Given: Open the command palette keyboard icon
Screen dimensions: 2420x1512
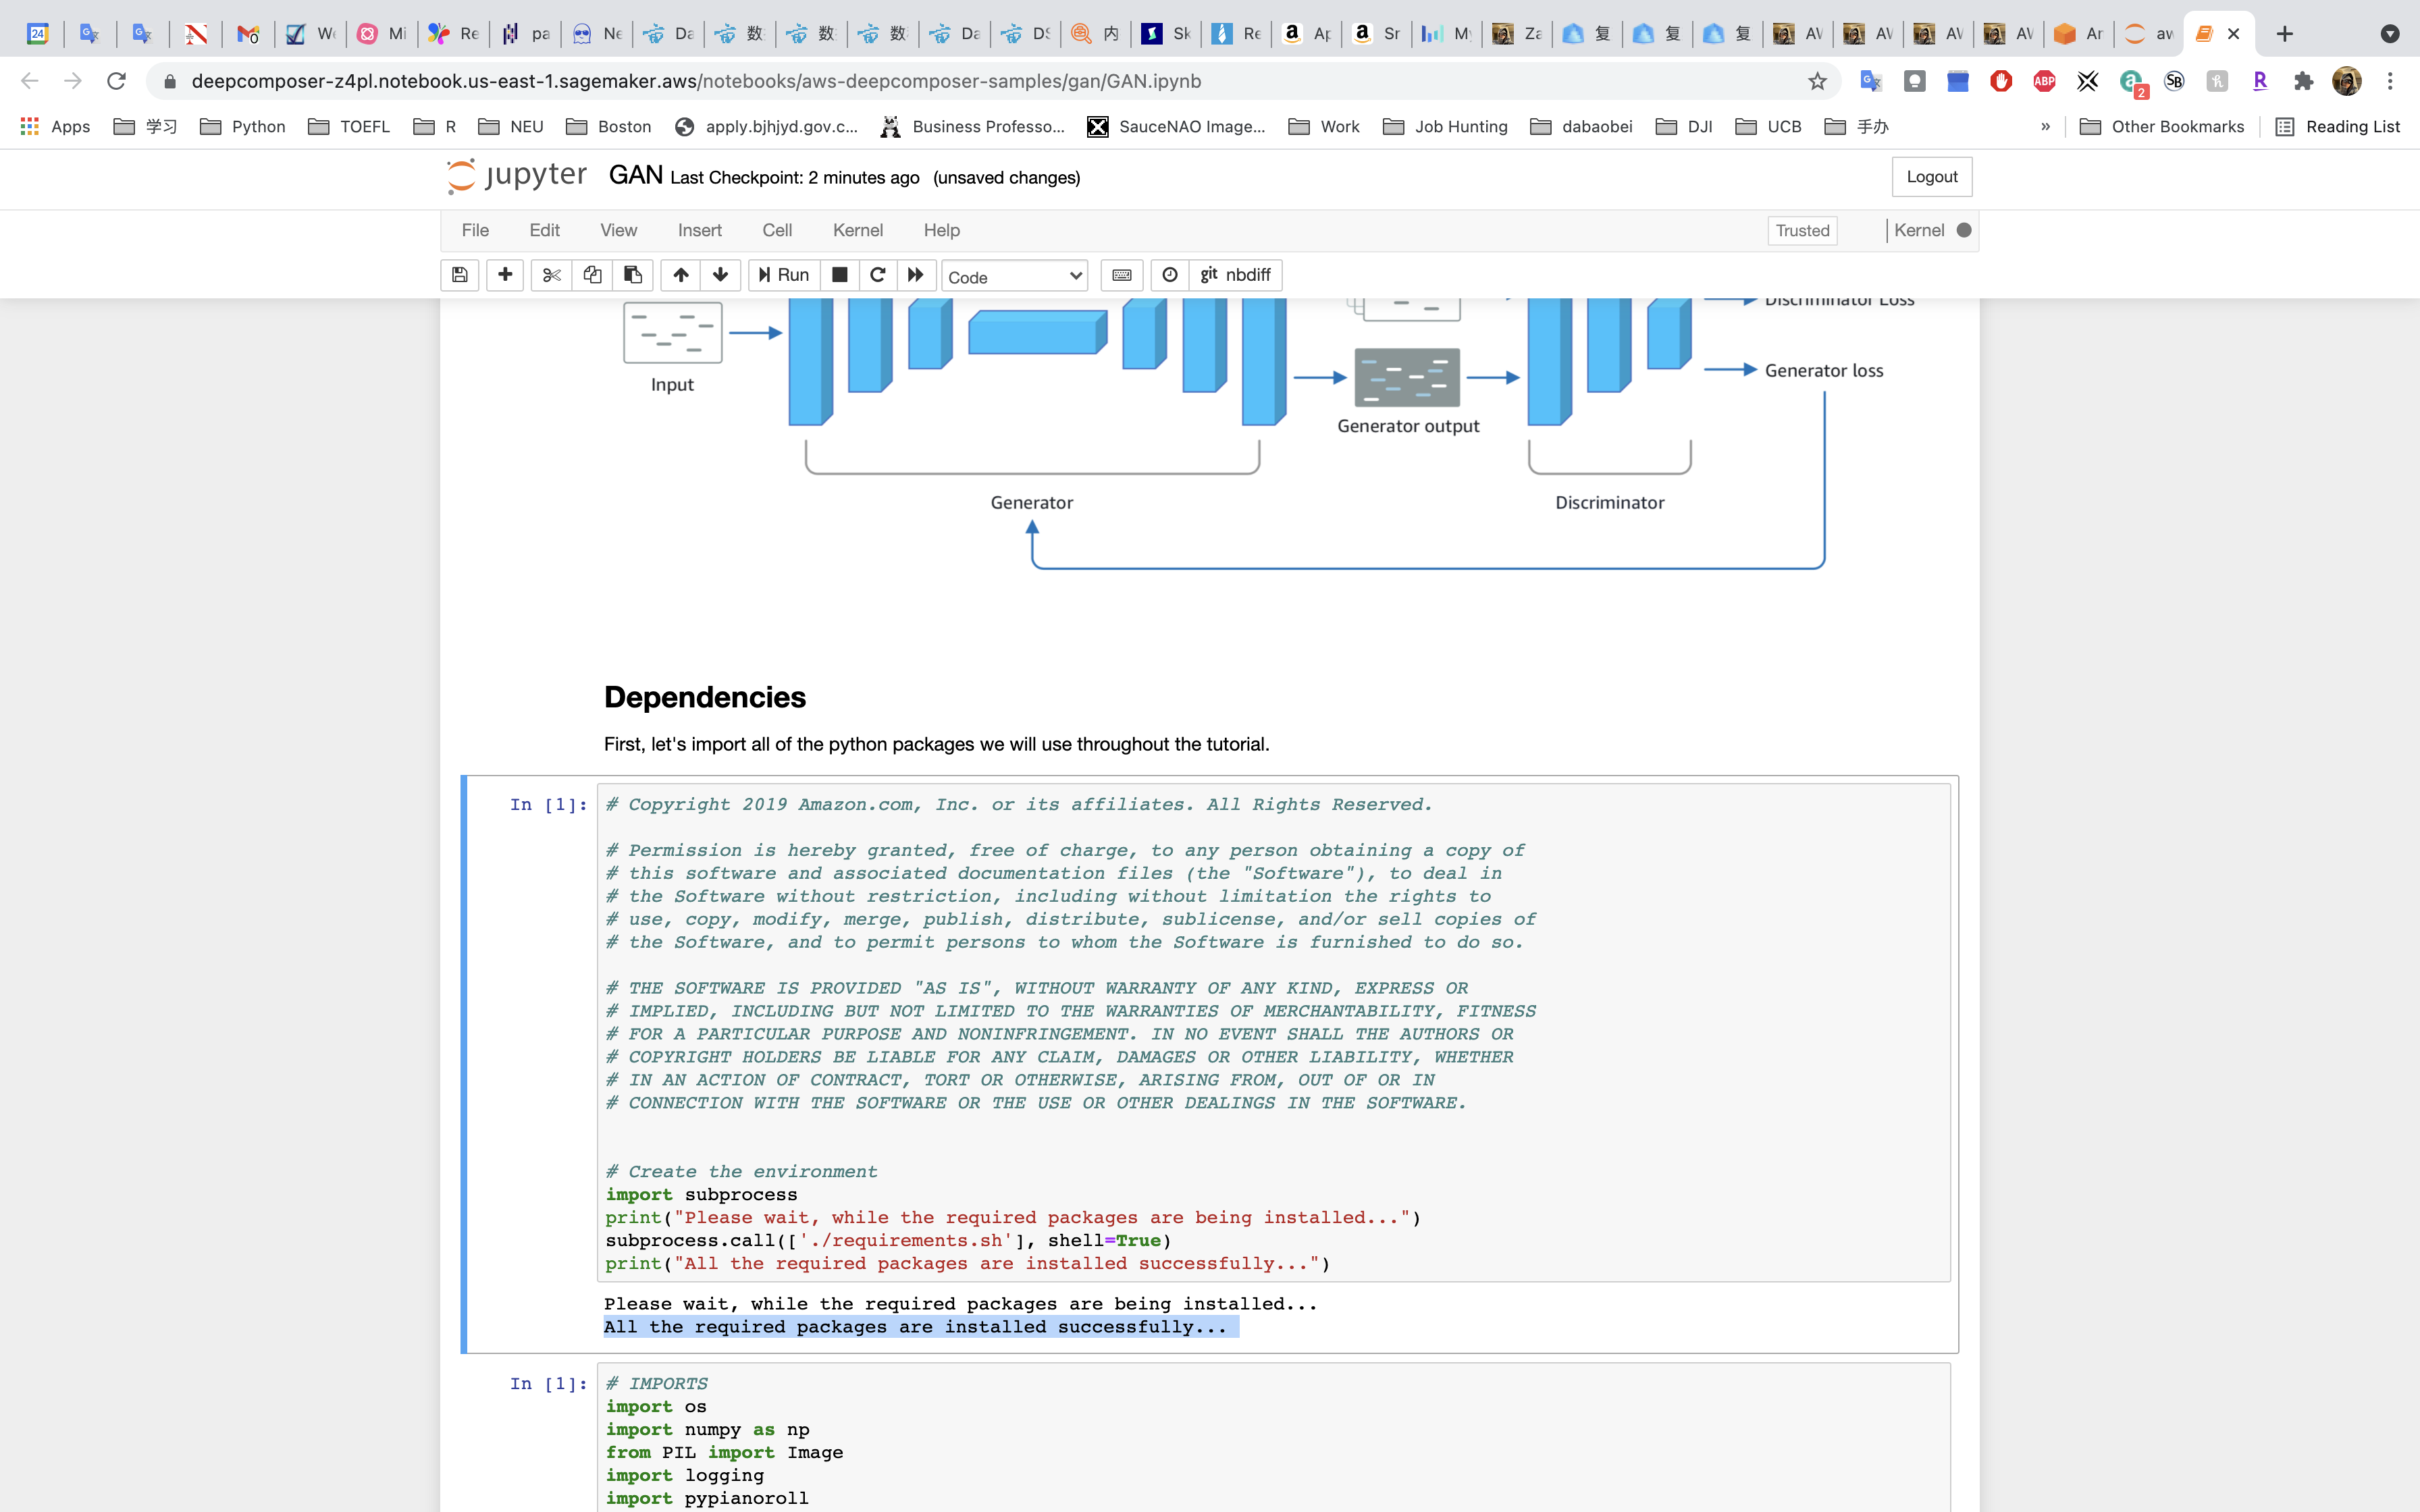Looking at the screenshot, I should click(x=1122, y=275).
